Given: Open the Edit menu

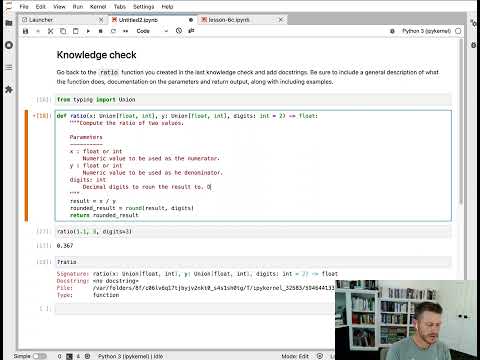Looking at the screenshot, I should pos(41,7).
